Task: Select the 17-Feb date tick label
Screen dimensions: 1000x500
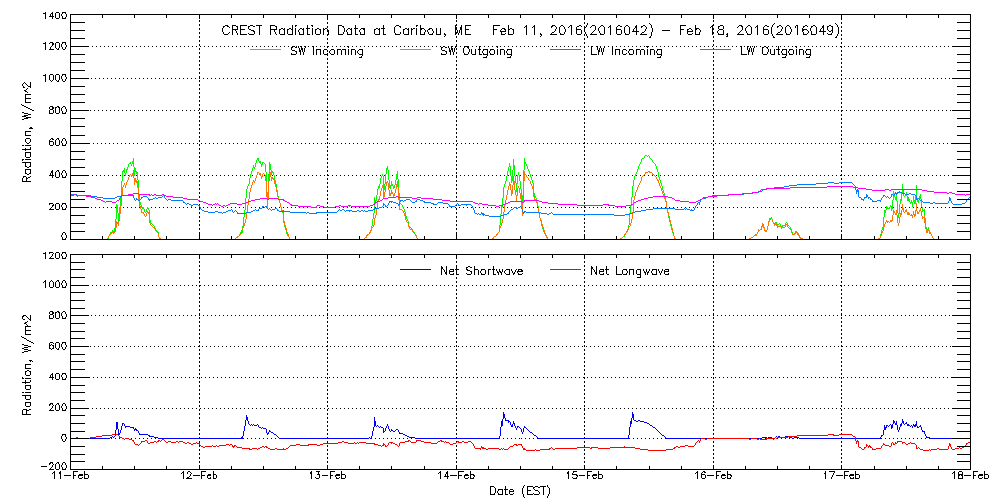Action: click(841, 477)
